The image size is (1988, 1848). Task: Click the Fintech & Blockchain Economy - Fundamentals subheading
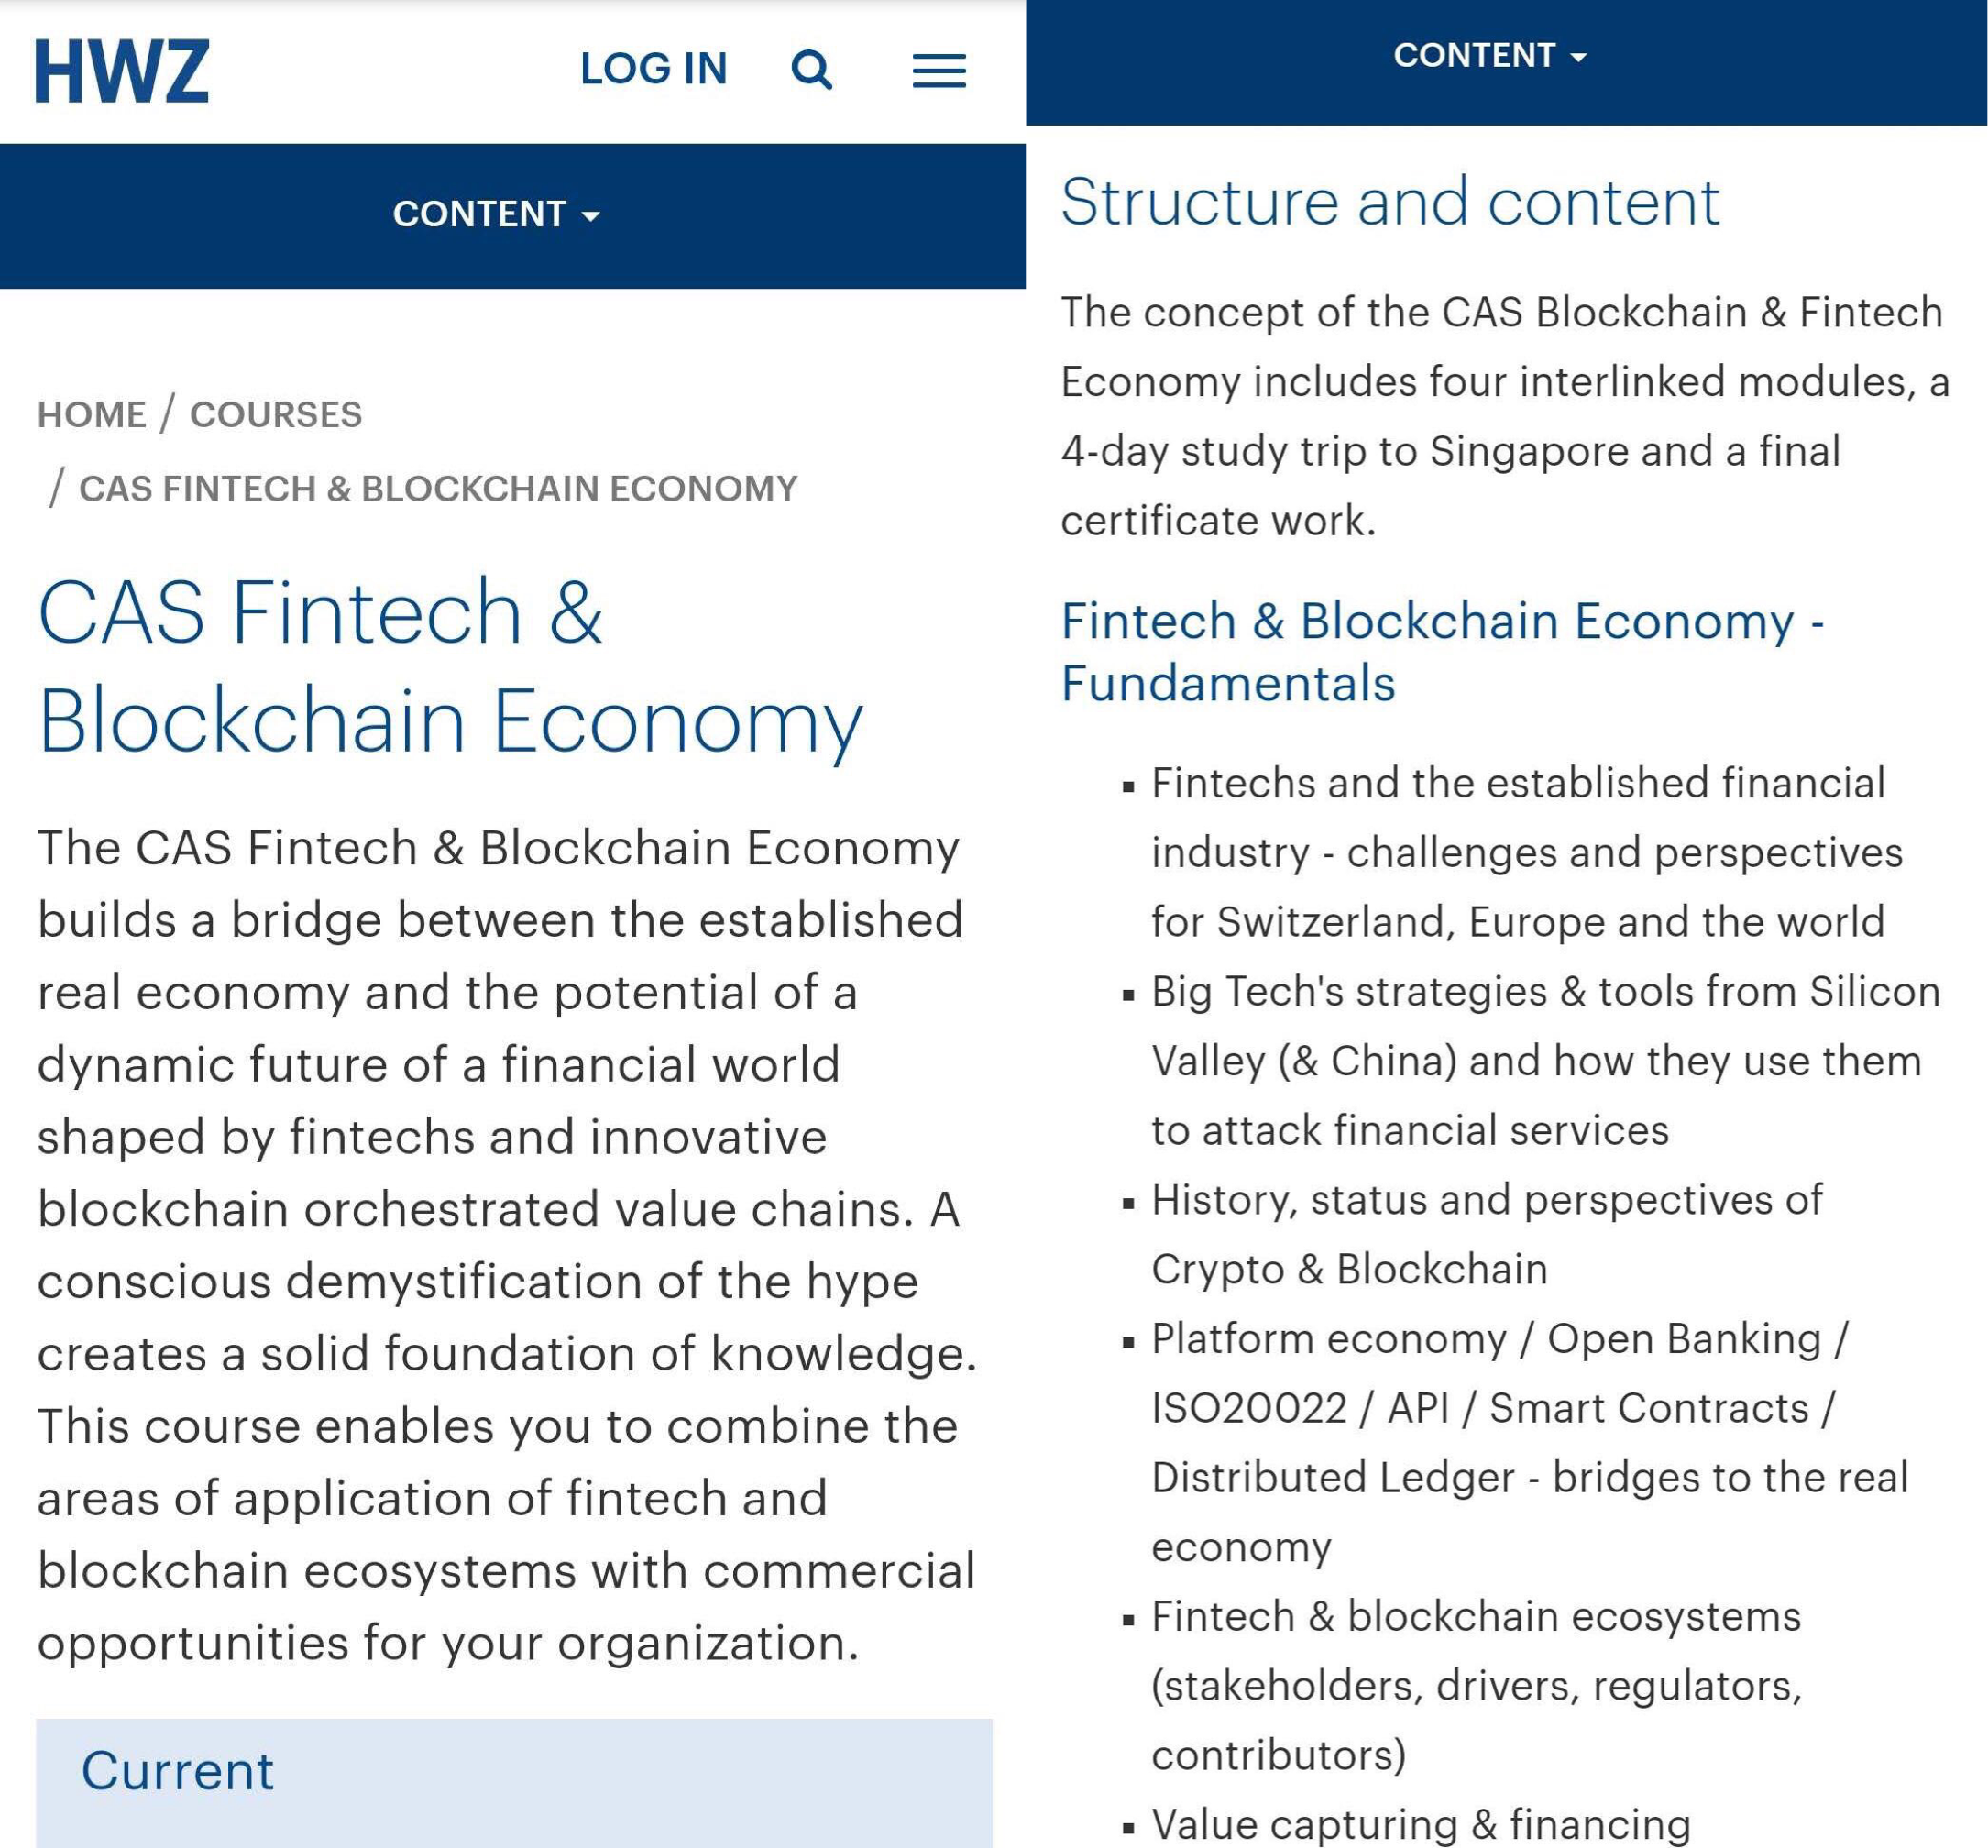click(x=1443, y=652)
